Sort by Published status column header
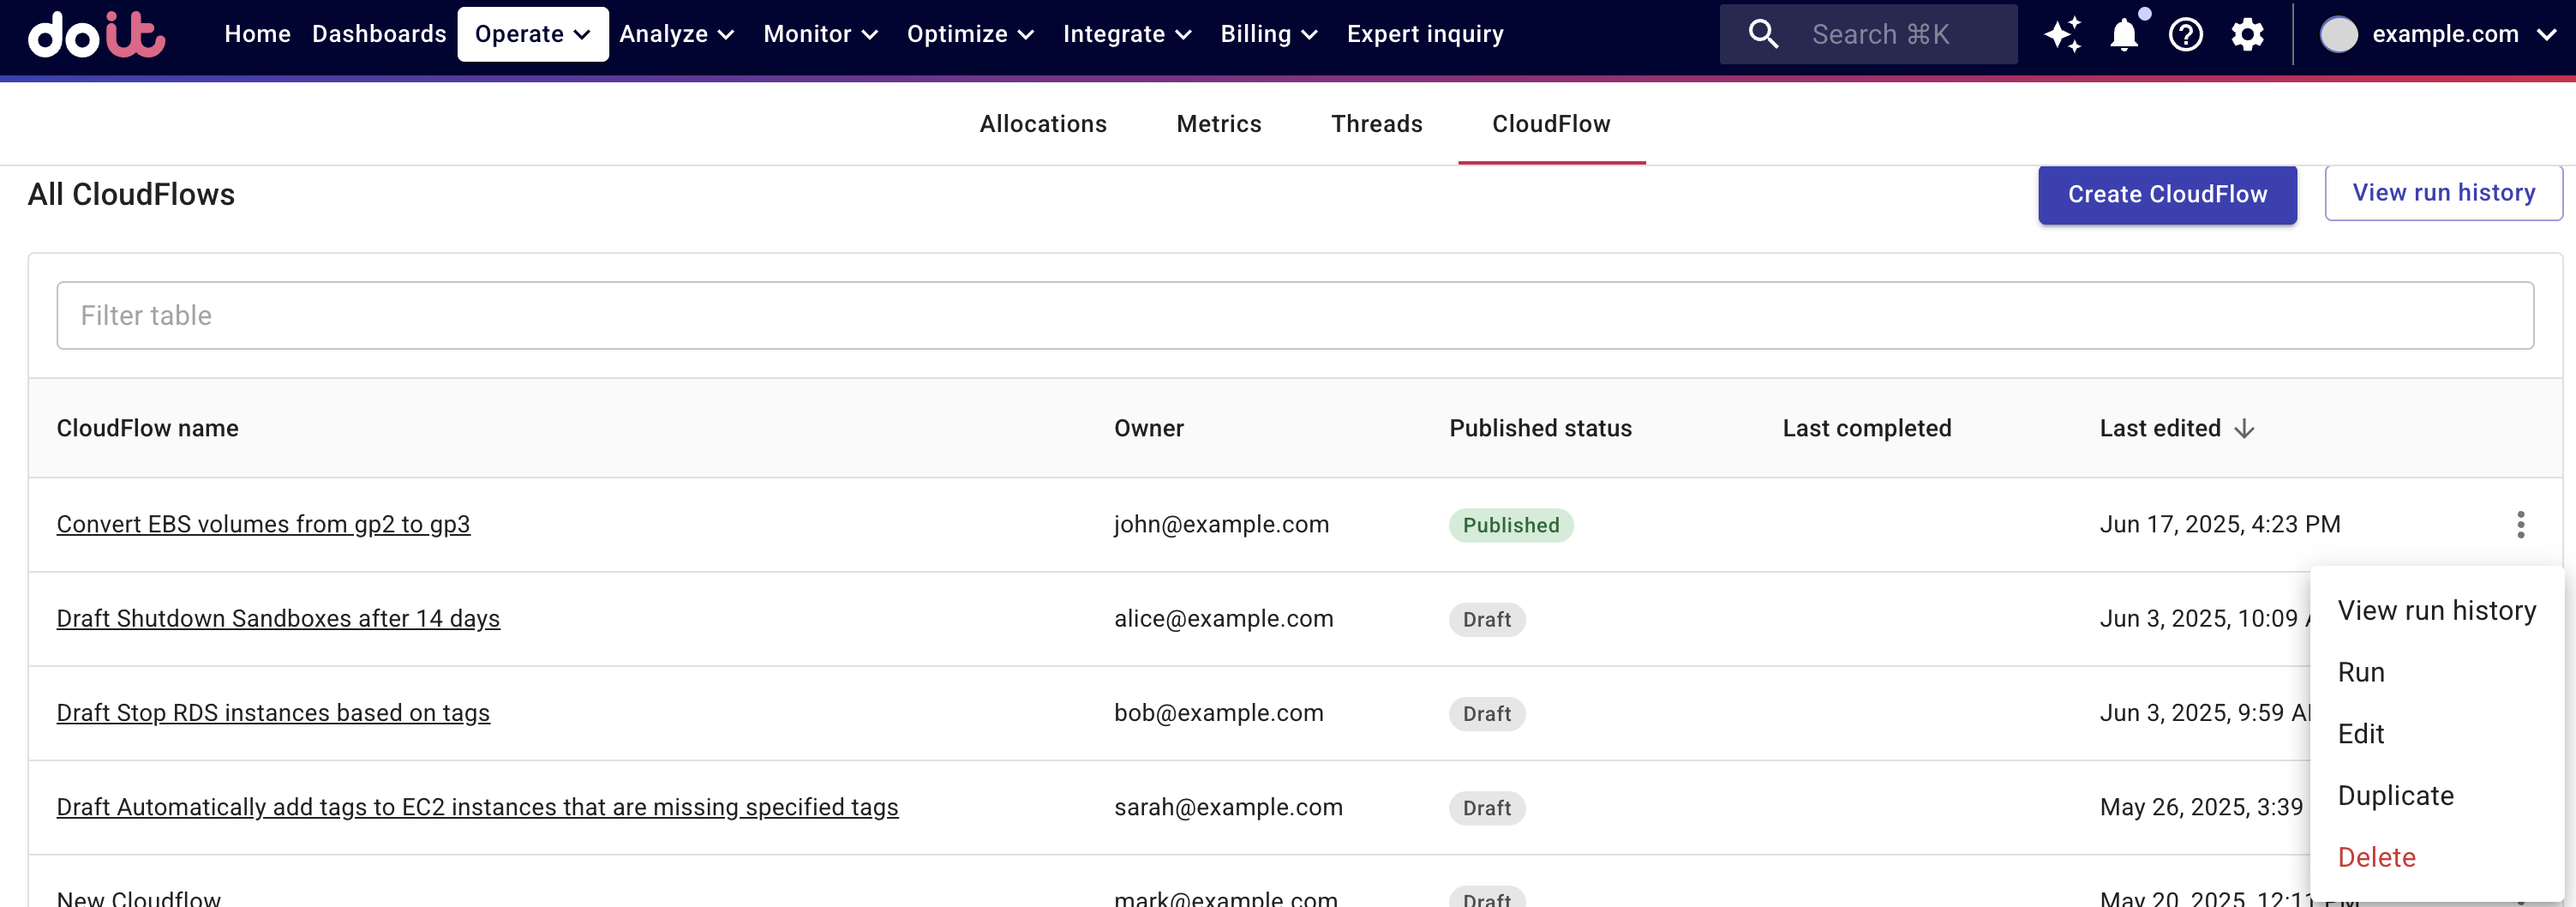Viewport: 2576px width, 907px height. tap(1540, 428)
